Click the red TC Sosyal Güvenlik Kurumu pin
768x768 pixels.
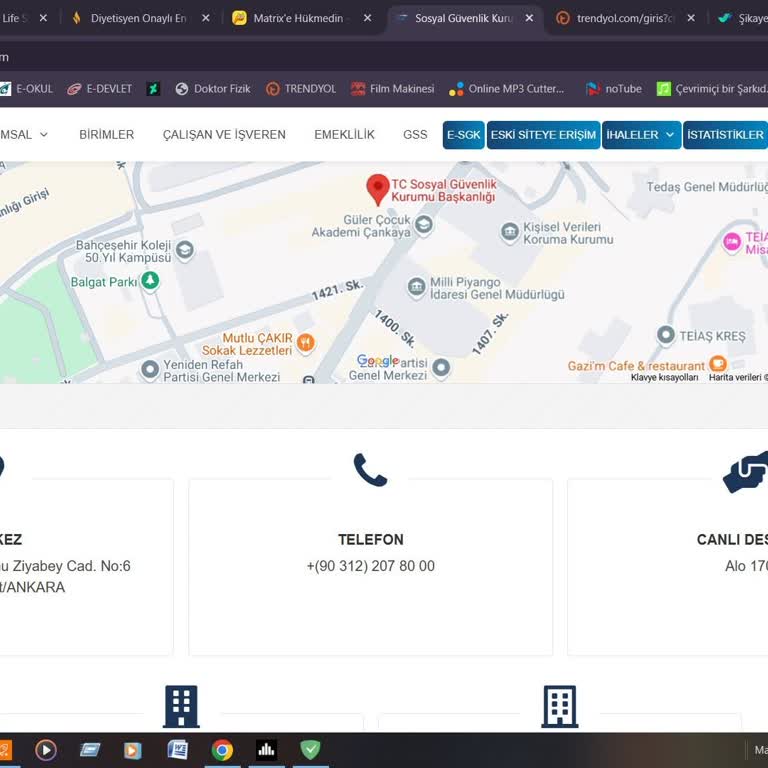click(378, 189)
